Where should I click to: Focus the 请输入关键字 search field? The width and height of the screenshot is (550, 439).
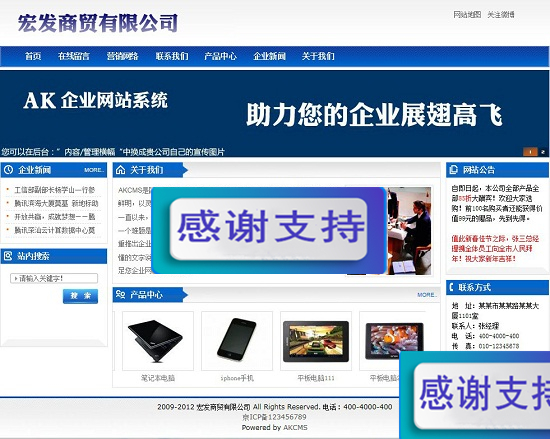click(54, 278)
